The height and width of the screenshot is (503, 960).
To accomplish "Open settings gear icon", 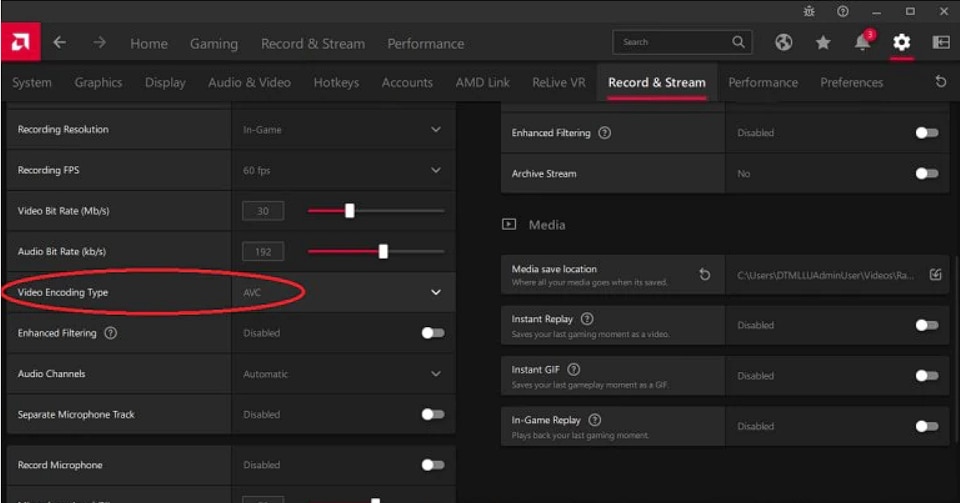I will point(901,42).
